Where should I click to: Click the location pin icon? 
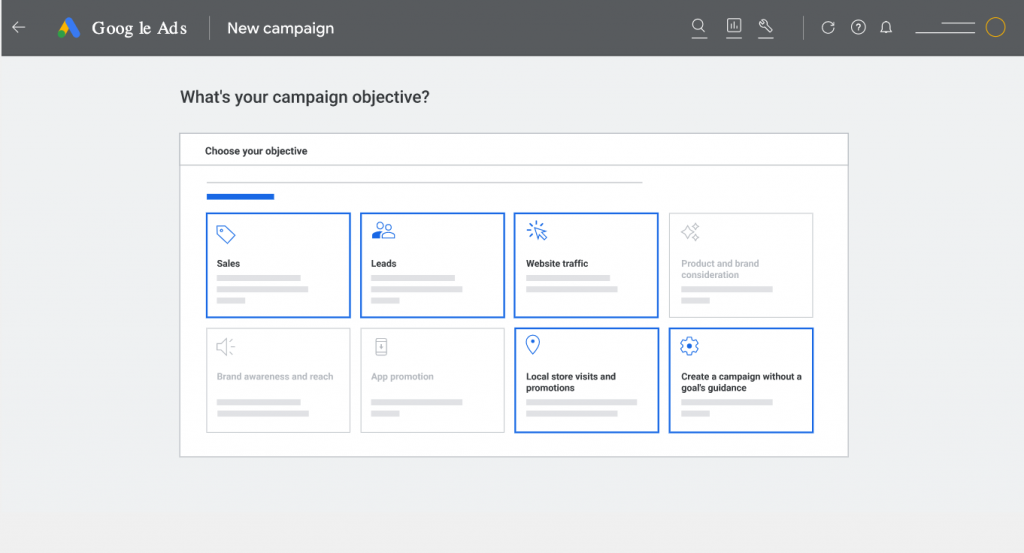point(533,345)
